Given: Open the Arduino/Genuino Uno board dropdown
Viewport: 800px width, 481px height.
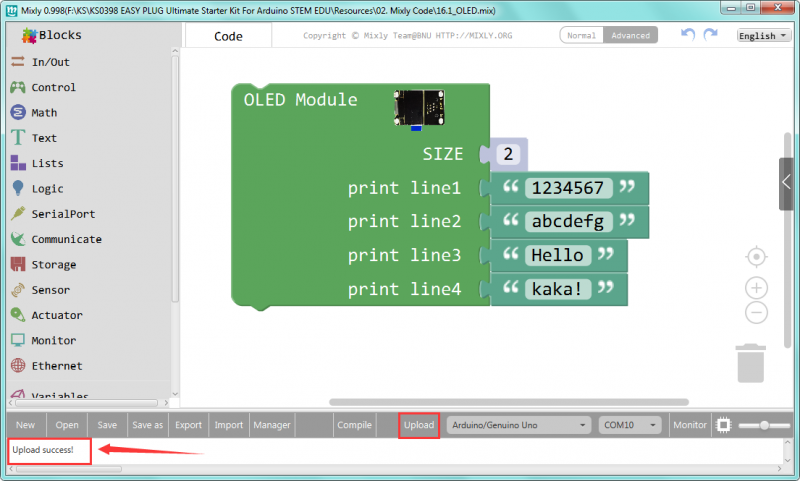Looking at the screenshot, I should pos(518,425).
